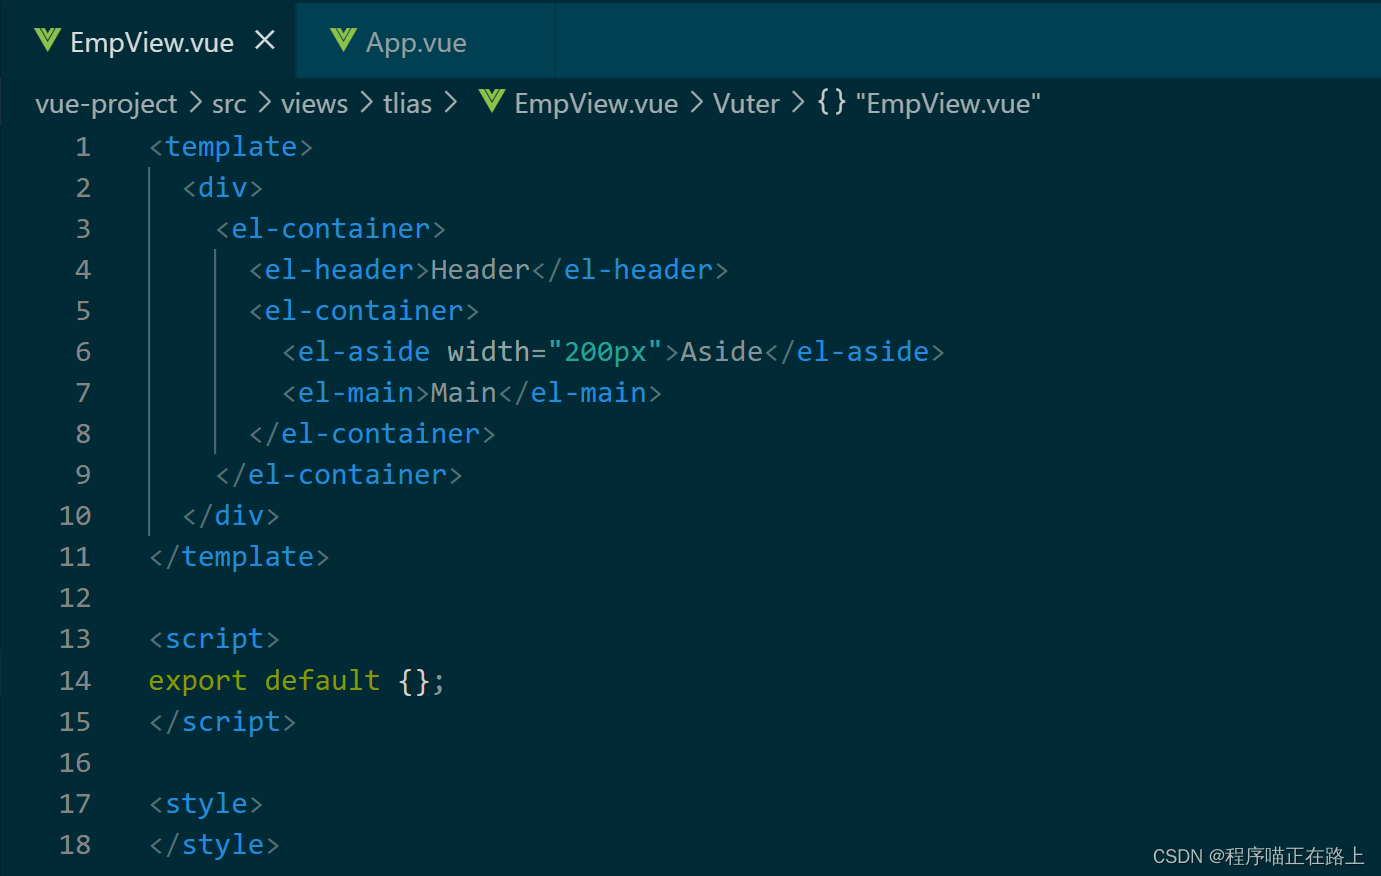
Task: Click line number 18 in the gutter
Action: click(75, 845)
